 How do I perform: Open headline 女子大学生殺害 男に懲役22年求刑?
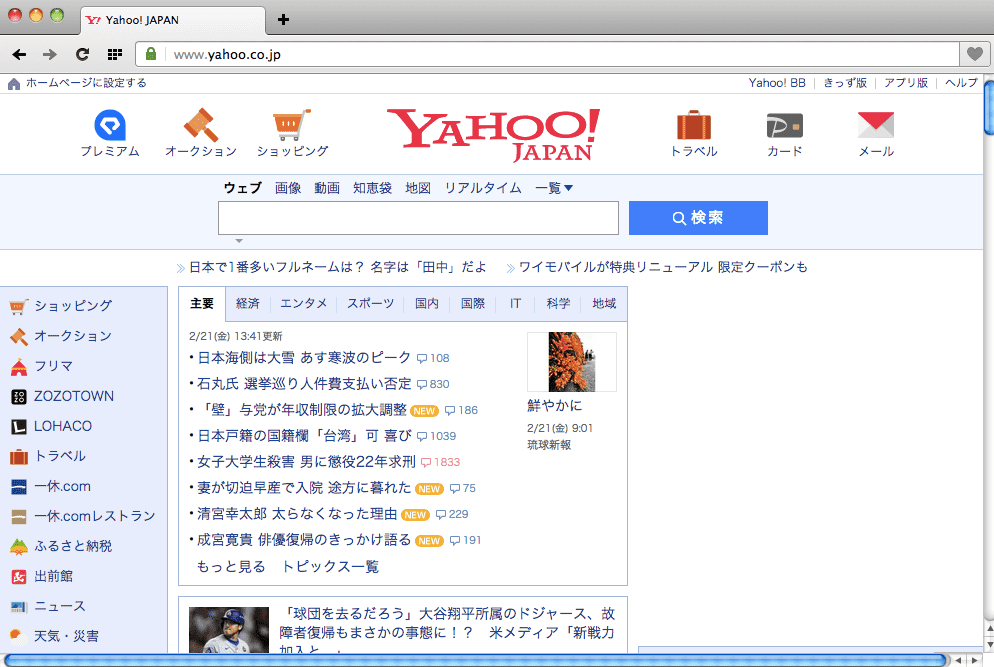point(306,462)
